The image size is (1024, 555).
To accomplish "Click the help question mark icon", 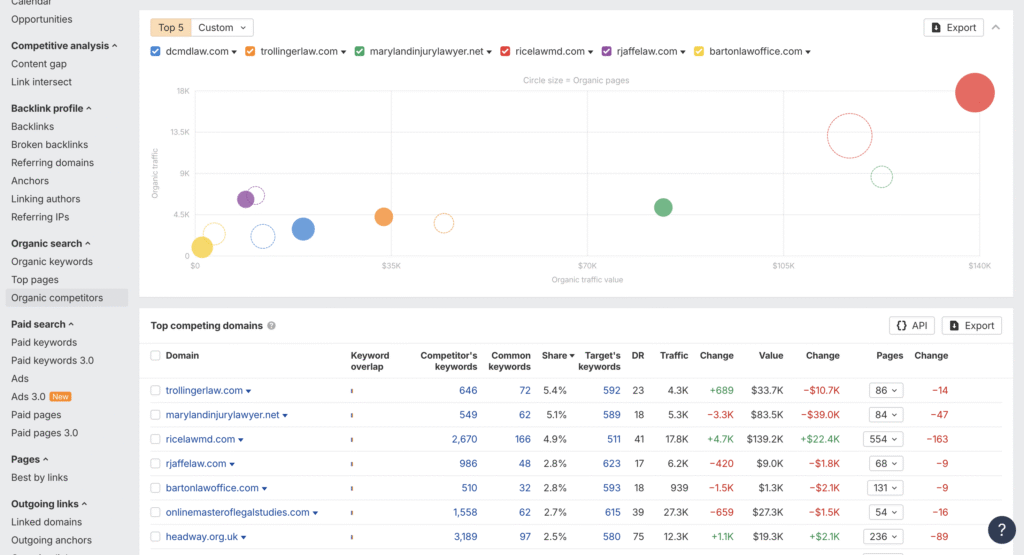I will (1001, 530).
